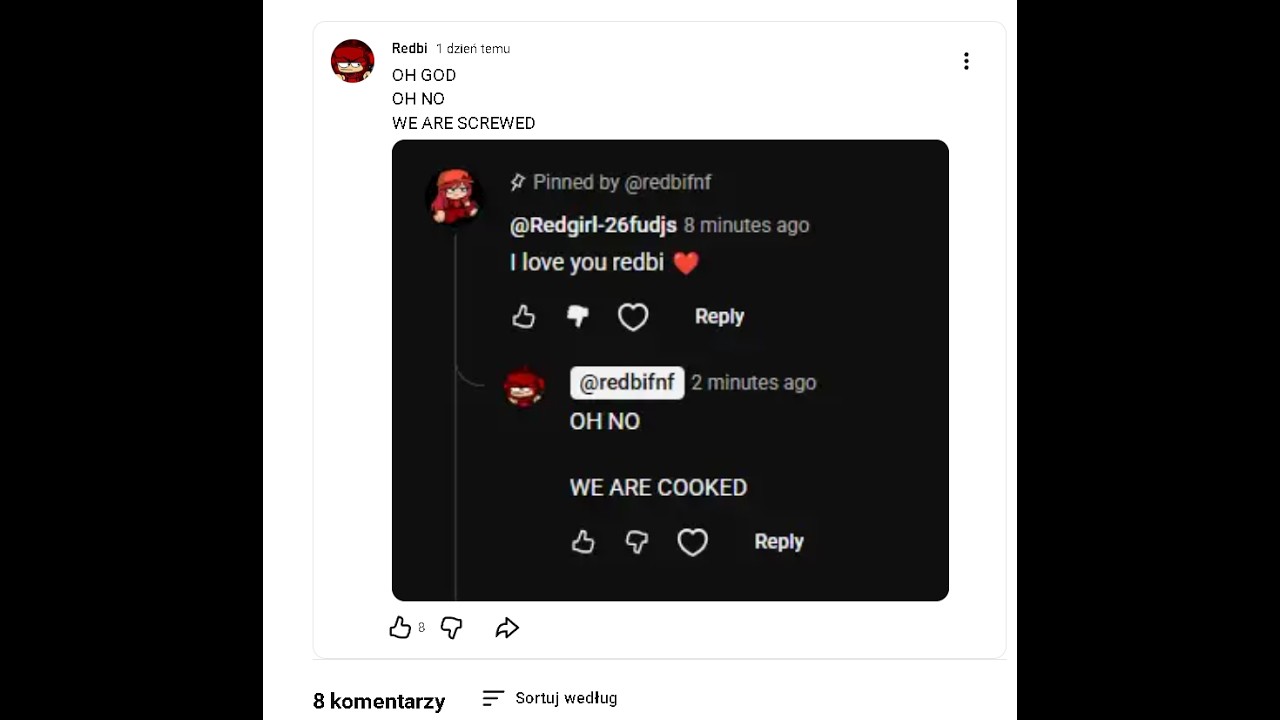Screen dimensions: 1280x720
Task: Click Redbi's channel avatar
Action: point(352,61)
